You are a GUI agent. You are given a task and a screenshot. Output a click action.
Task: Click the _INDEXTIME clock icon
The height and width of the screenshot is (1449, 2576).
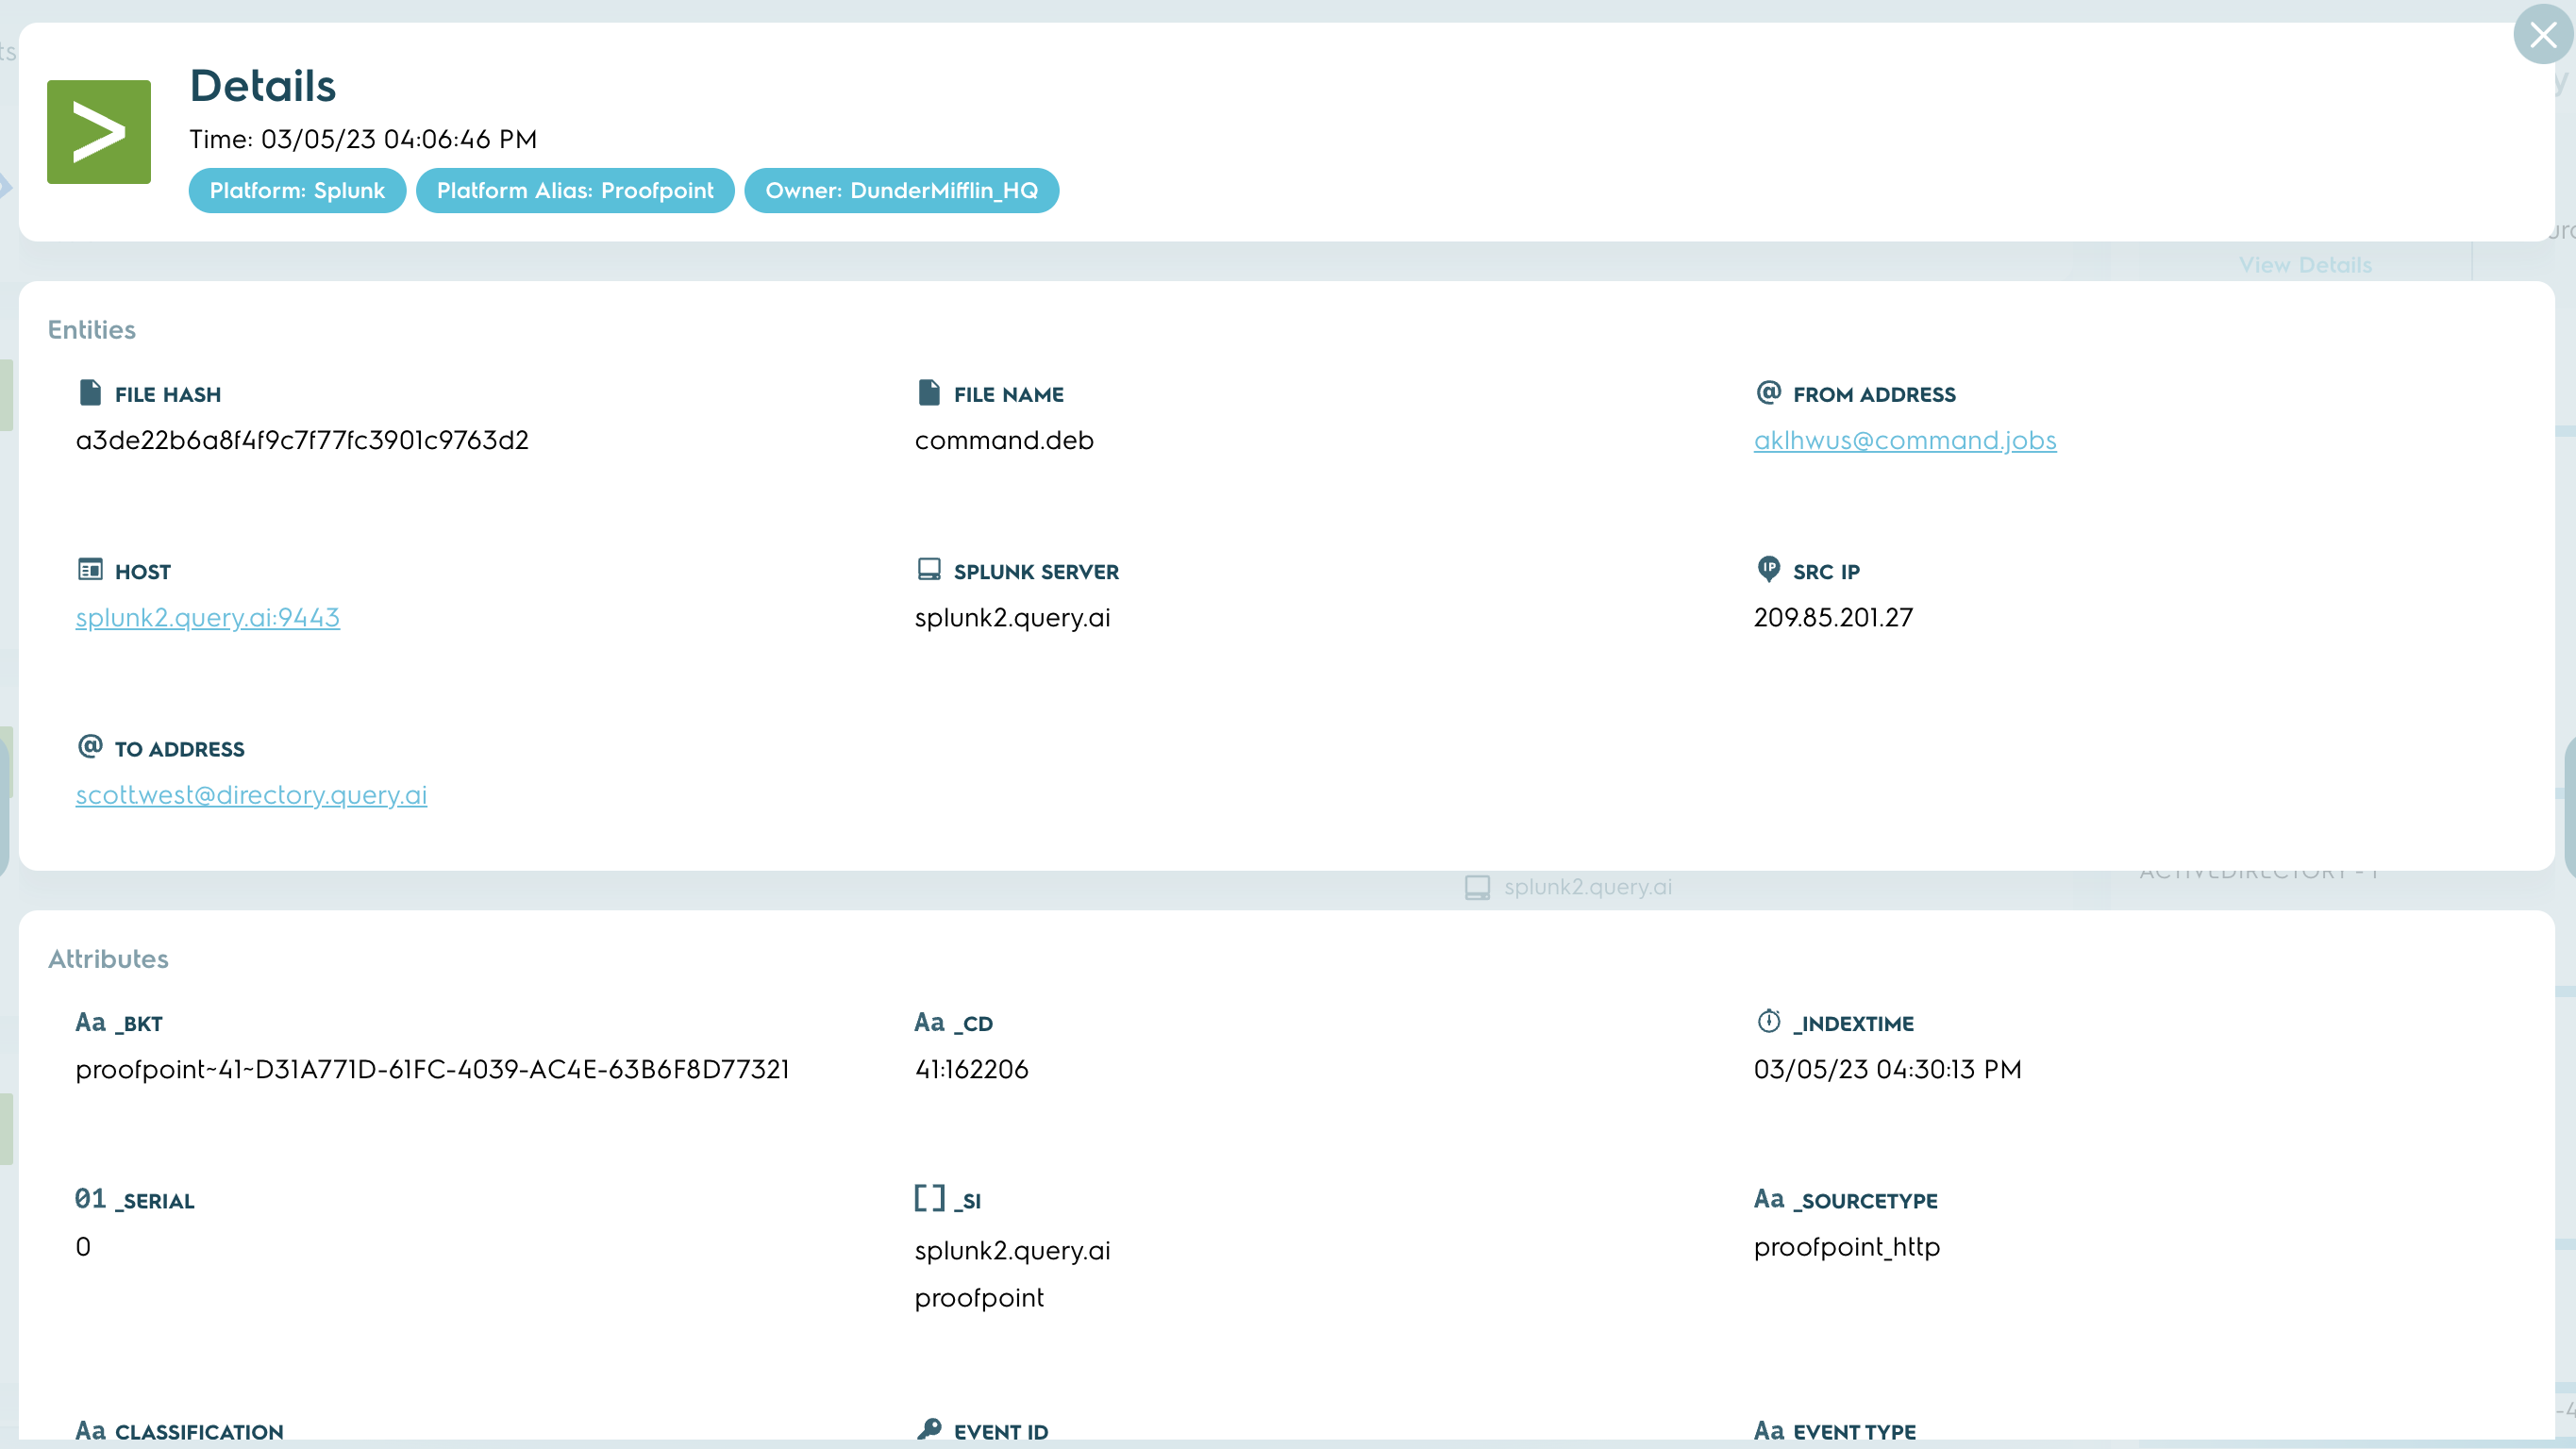(x=1768, y=1021)
